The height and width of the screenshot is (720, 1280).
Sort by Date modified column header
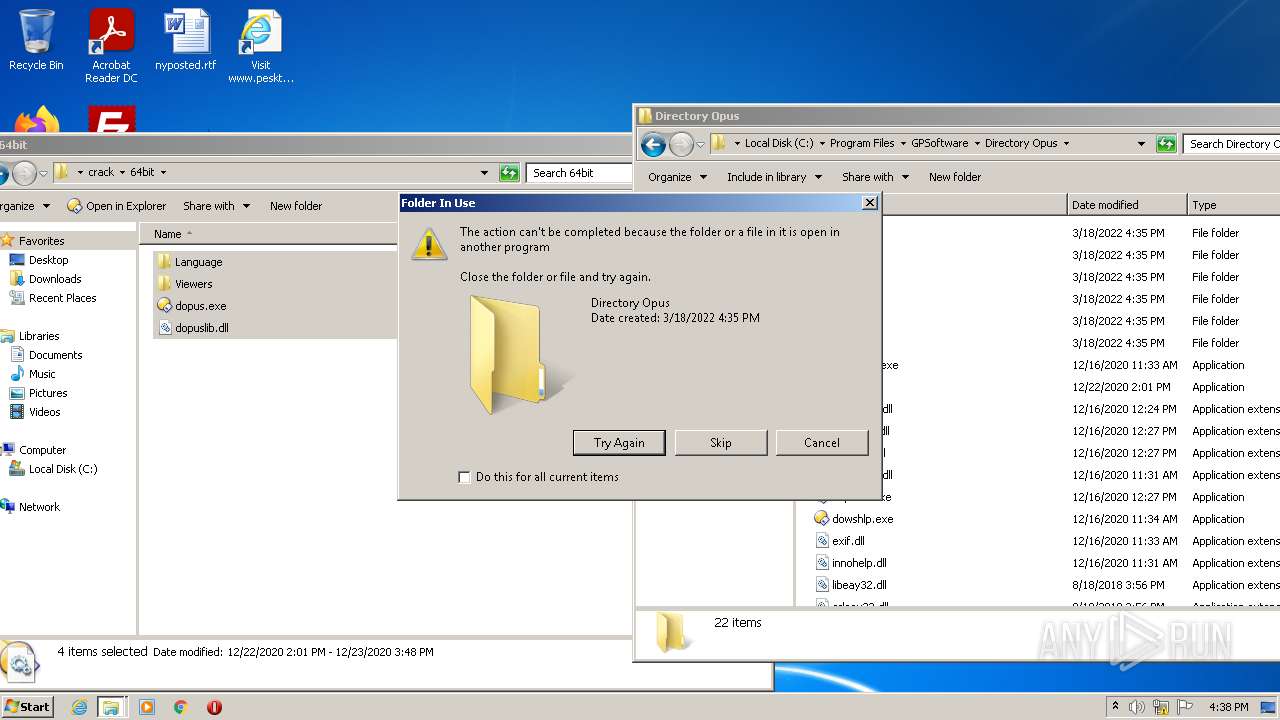[x=1127, y=205]
